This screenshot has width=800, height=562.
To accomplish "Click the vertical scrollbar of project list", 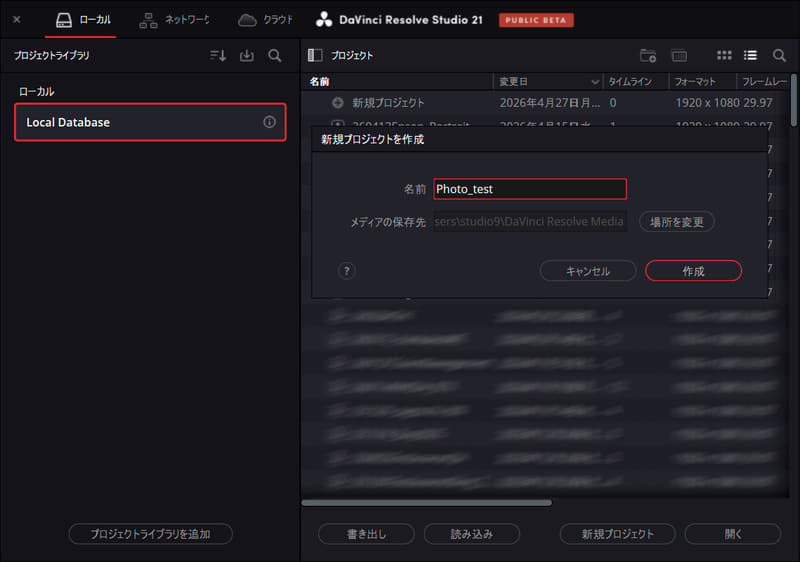I will point(793,100).
